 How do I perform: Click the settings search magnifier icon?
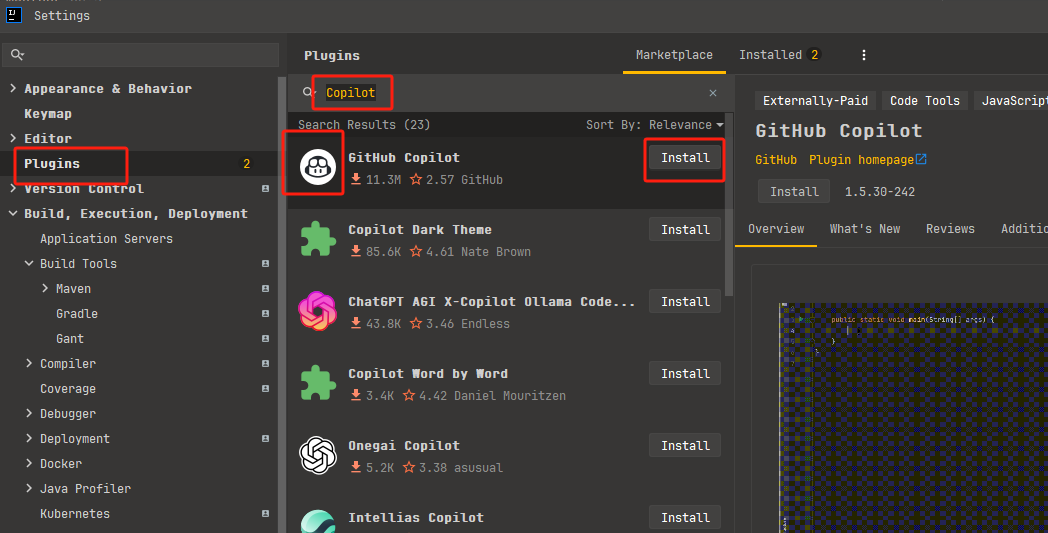click(x=17, y=55)
